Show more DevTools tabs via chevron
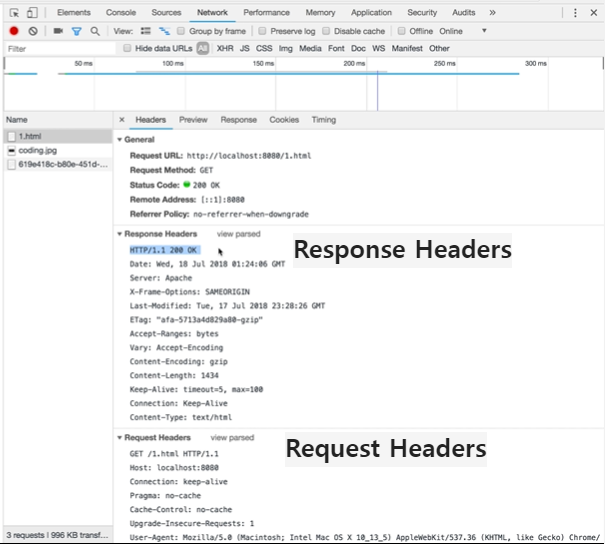Screen dimensions: 605x544 point(492,13)
